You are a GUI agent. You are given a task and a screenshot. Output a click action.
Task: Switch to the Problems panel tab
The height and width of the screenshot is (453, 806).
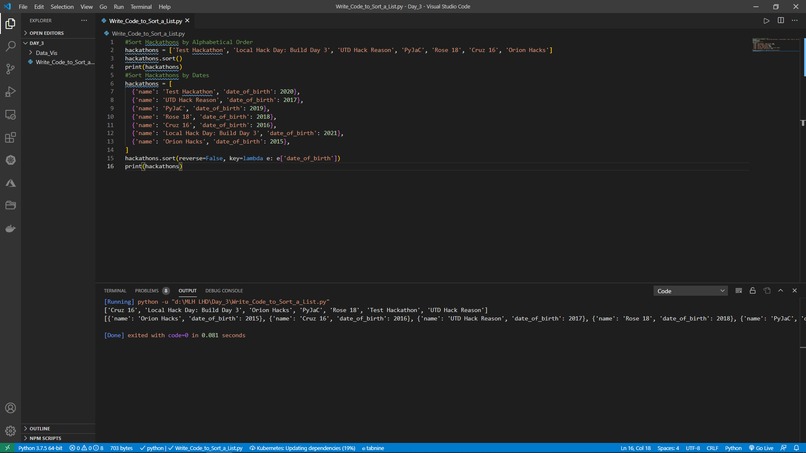152,291
